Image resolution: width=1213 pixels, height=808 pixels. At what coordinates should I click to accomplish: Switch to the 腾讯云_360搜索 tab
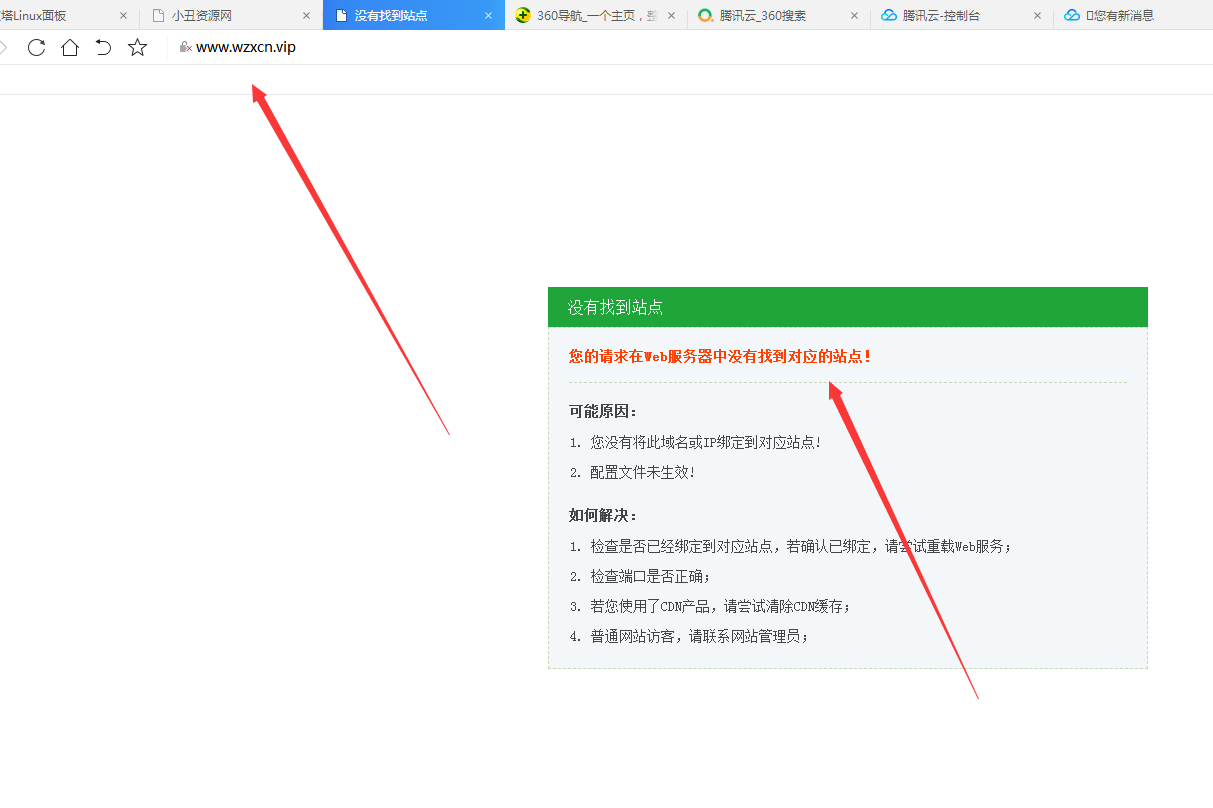779,15
